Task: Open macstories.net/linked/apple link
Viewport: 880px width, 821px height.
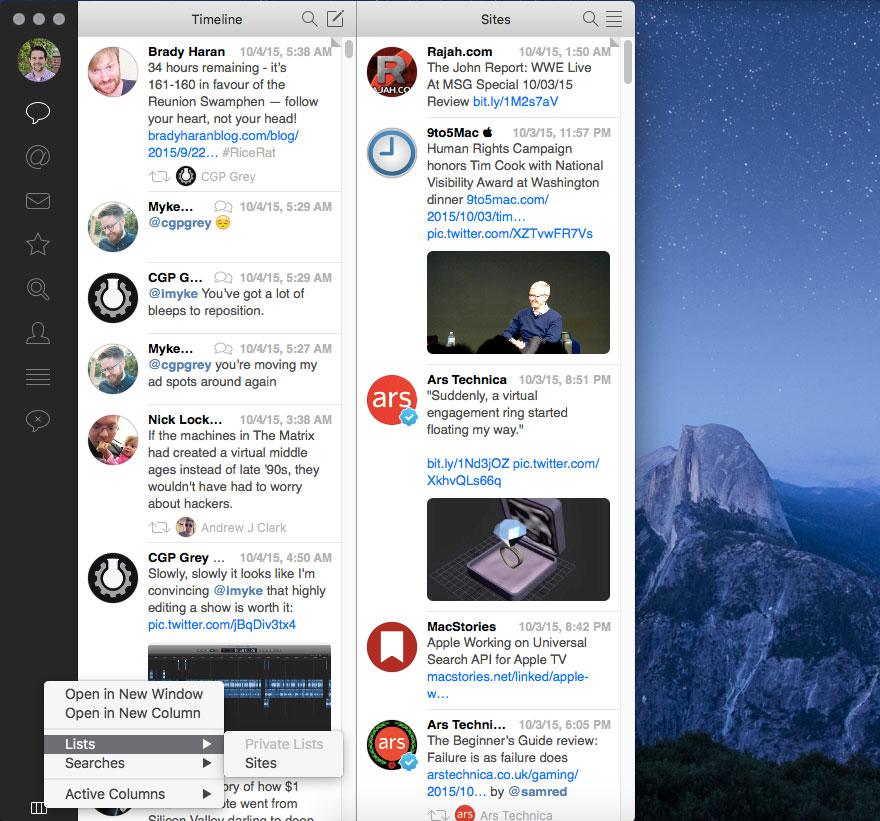Action: 507,685
